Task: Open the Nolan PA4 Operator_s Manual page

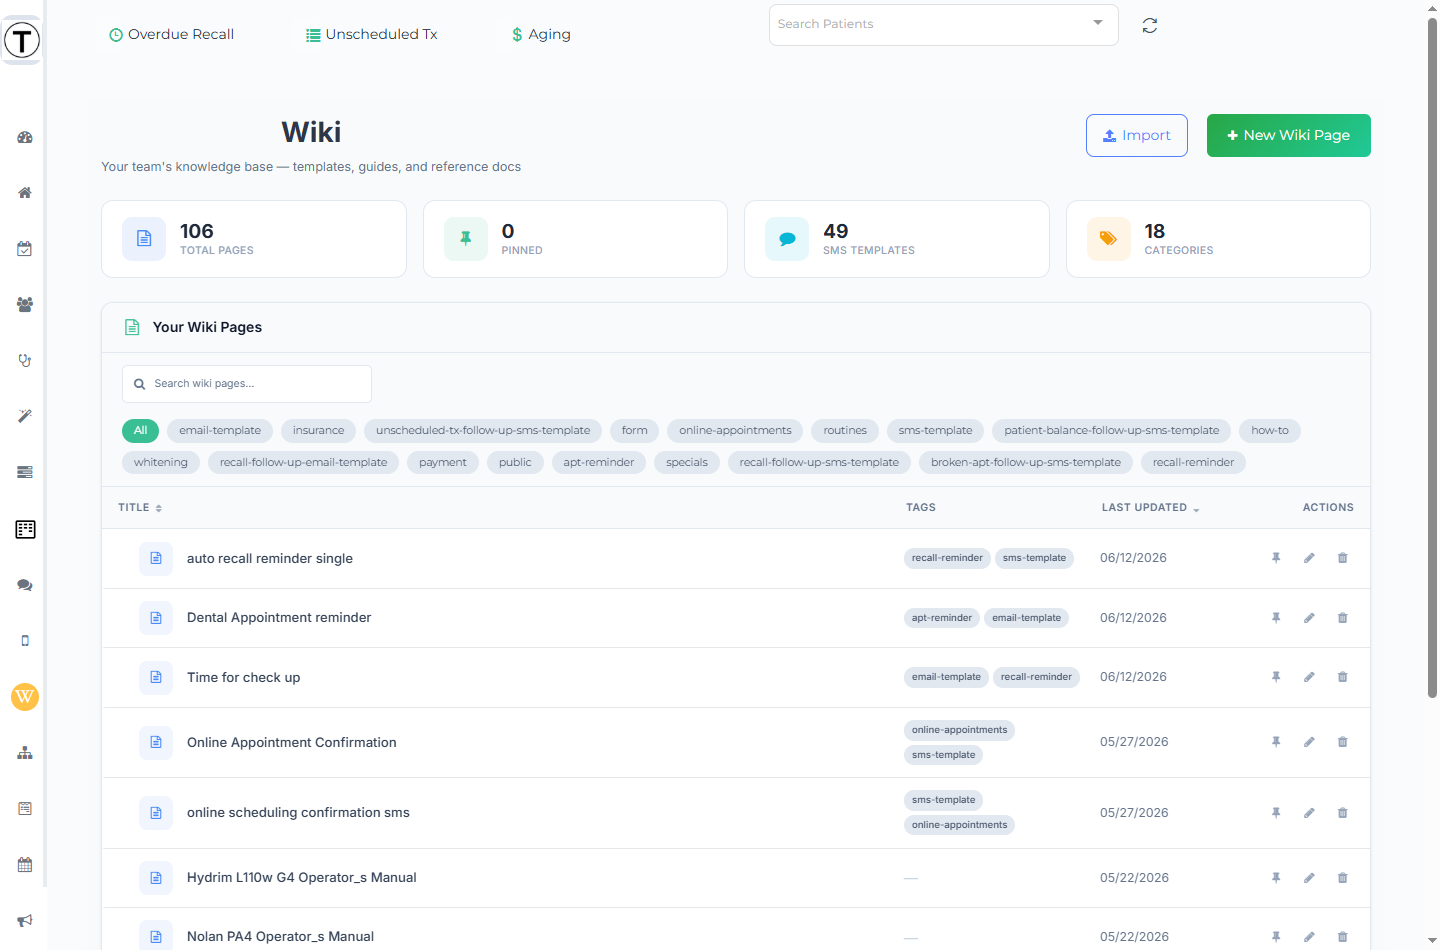Action: 280,937
